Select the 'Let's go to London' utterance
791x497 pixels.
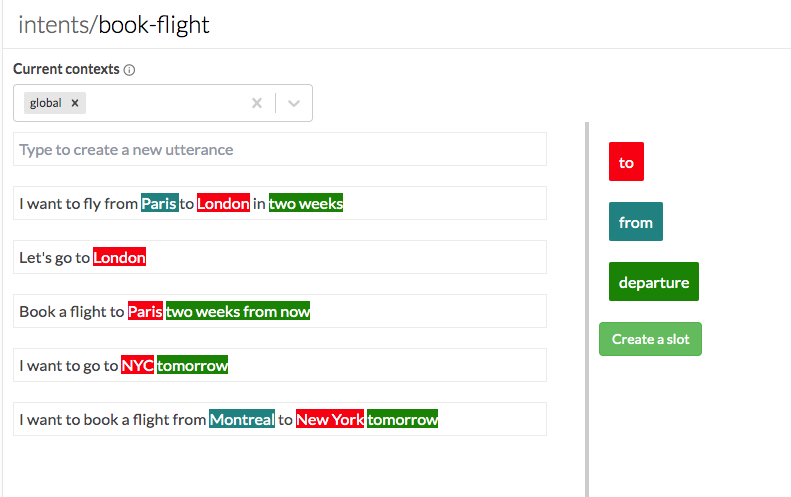pos(280,257)
